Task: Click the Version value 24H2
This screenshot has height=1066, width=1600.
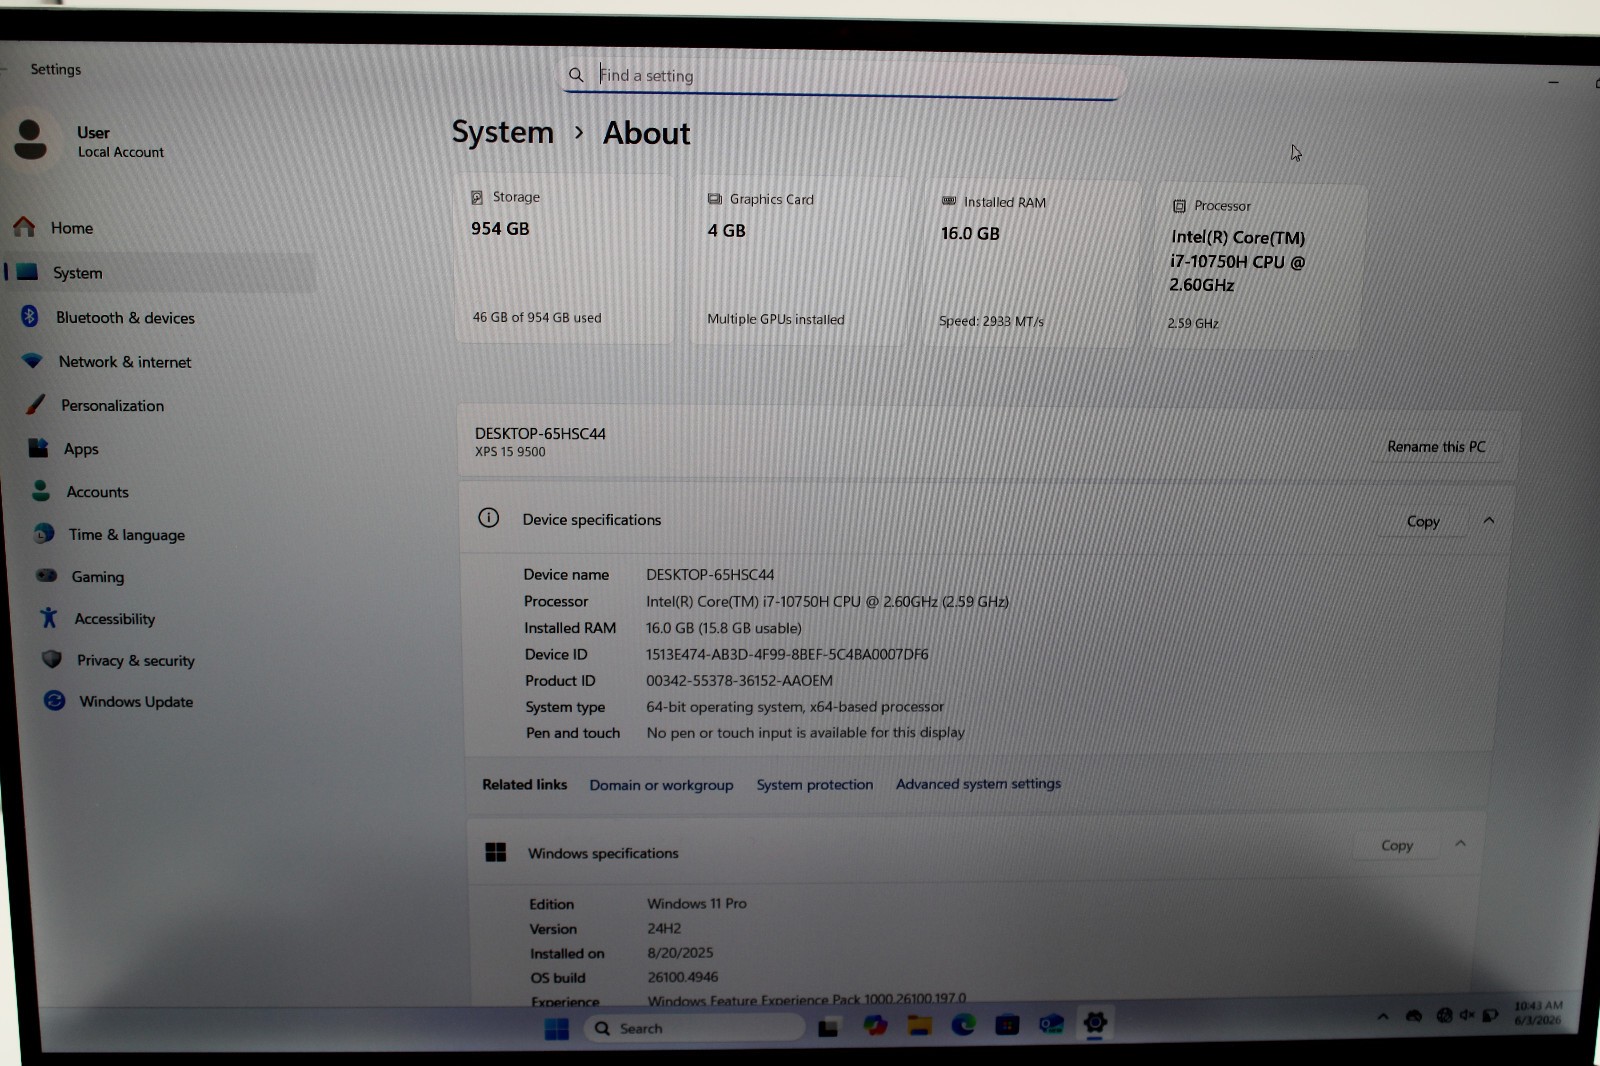Action: coord(664,928)
